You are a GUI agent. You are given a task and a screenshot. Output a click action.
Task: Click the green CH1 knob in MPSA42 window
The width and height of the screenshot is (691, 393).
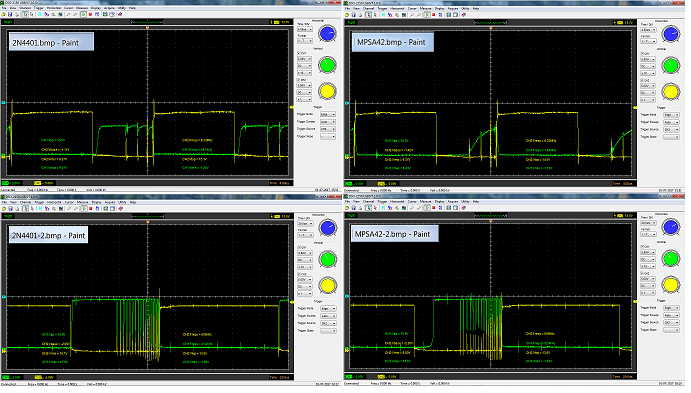click(x=670, y=65)
